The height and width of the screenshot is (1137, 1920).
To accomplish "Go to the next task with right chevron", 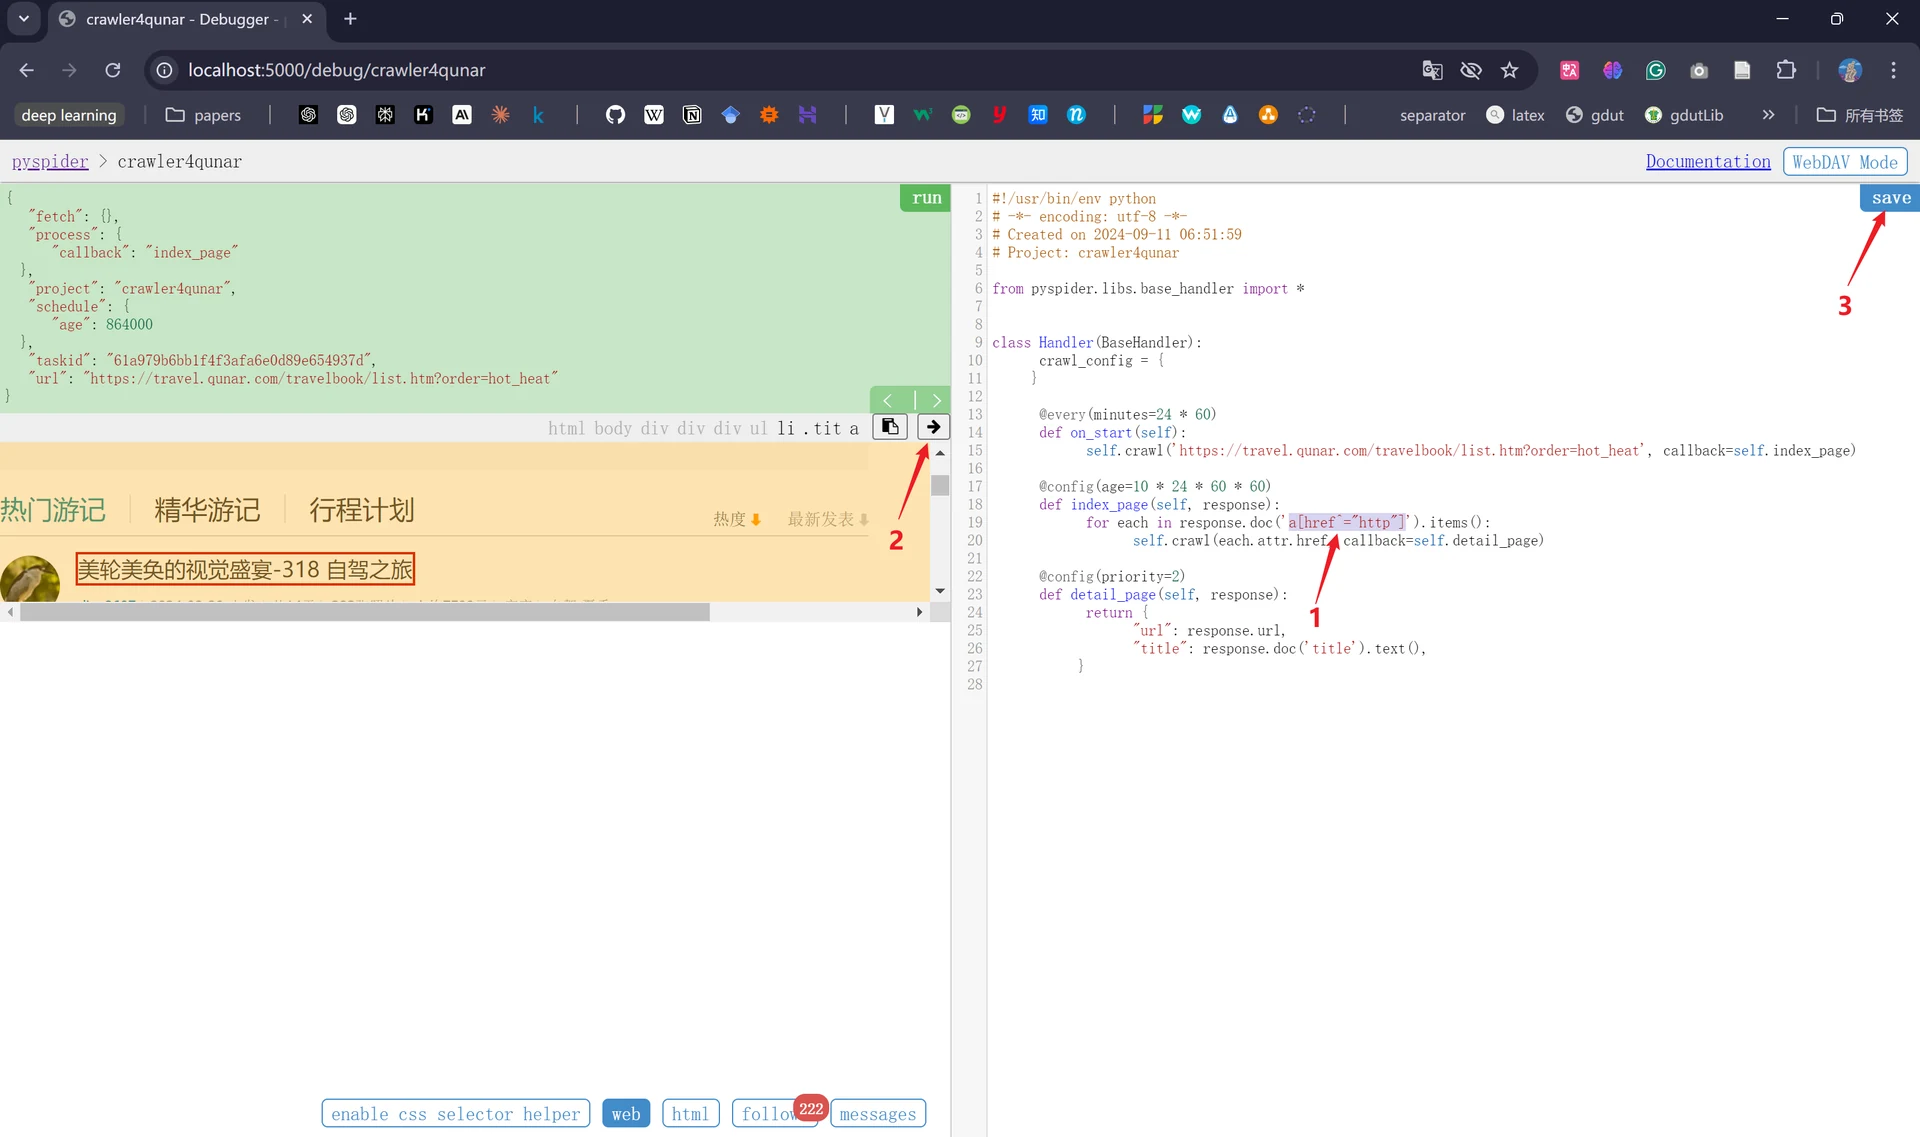I will pyautogui.click(x=936, y=400).
